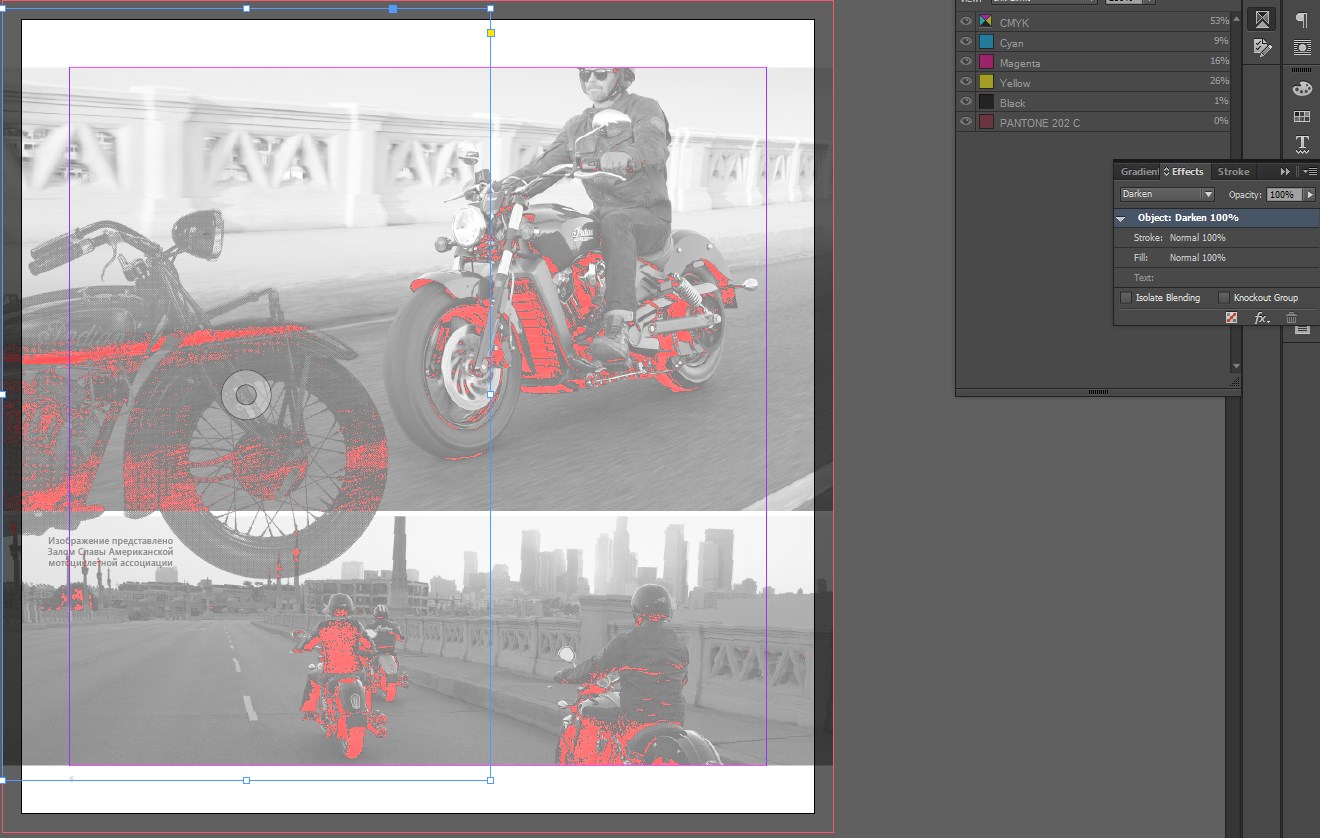Open the Effects panel flyout menu
This screenshot has height=838, width=1320.
1309,172
